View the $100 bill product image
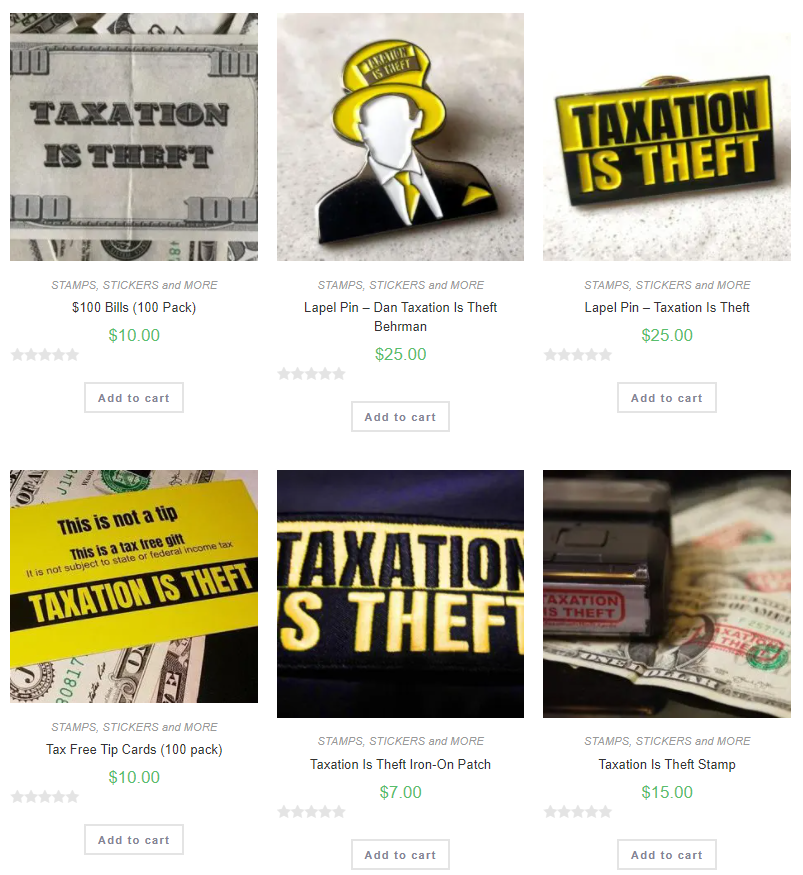803x875 pixels. point(134,137)
